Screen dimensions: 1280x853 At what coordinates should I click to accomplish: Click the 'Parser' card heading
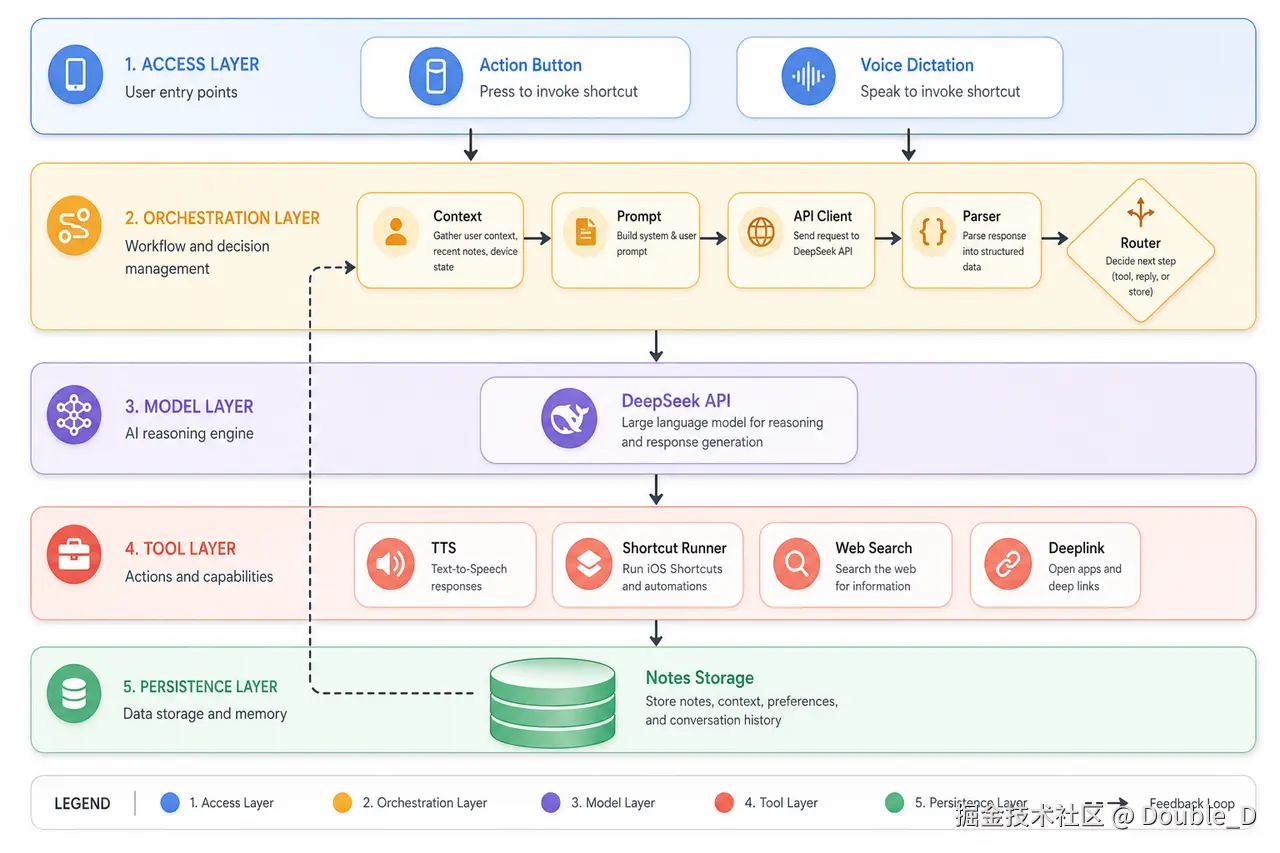coord(982,216)
